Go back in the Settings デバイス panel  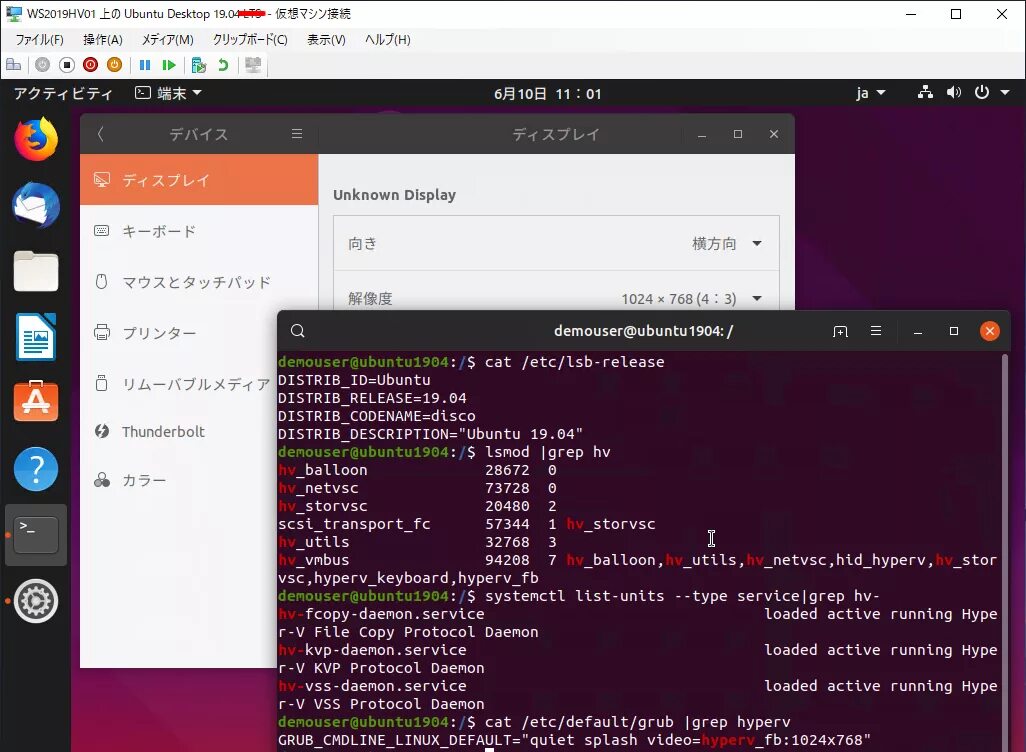pos(100,134)
